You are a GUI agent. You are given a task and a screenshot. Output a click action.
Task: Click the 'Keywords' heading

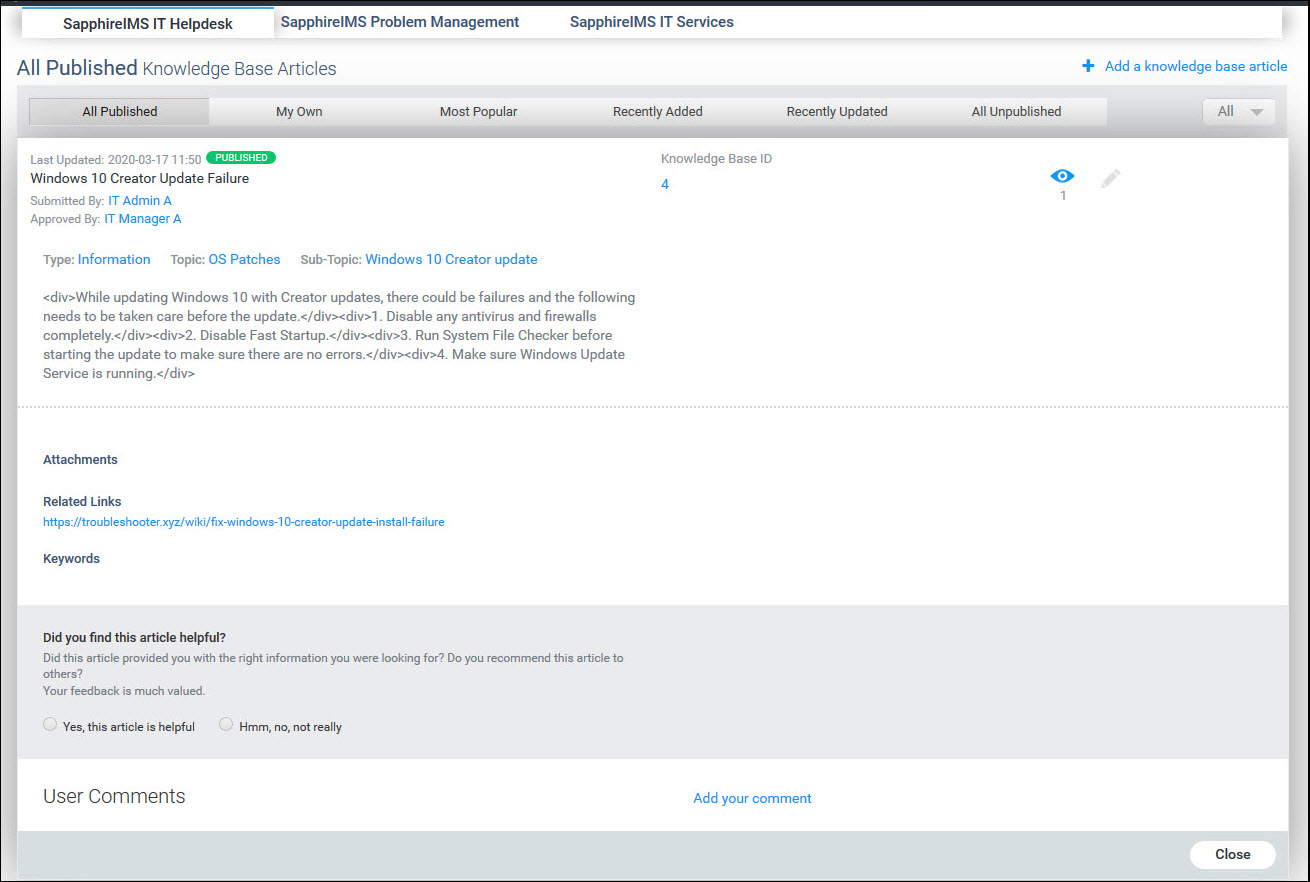[x=71, y=559]
